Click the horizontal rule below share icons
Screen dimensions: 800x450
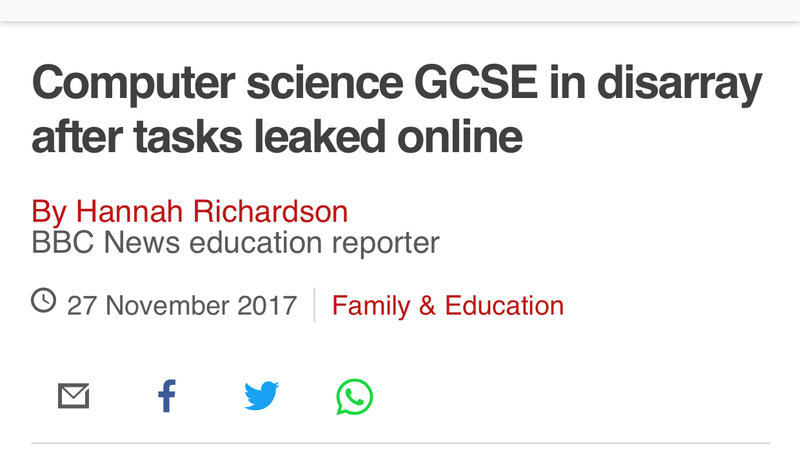click(x=400, y=442)
